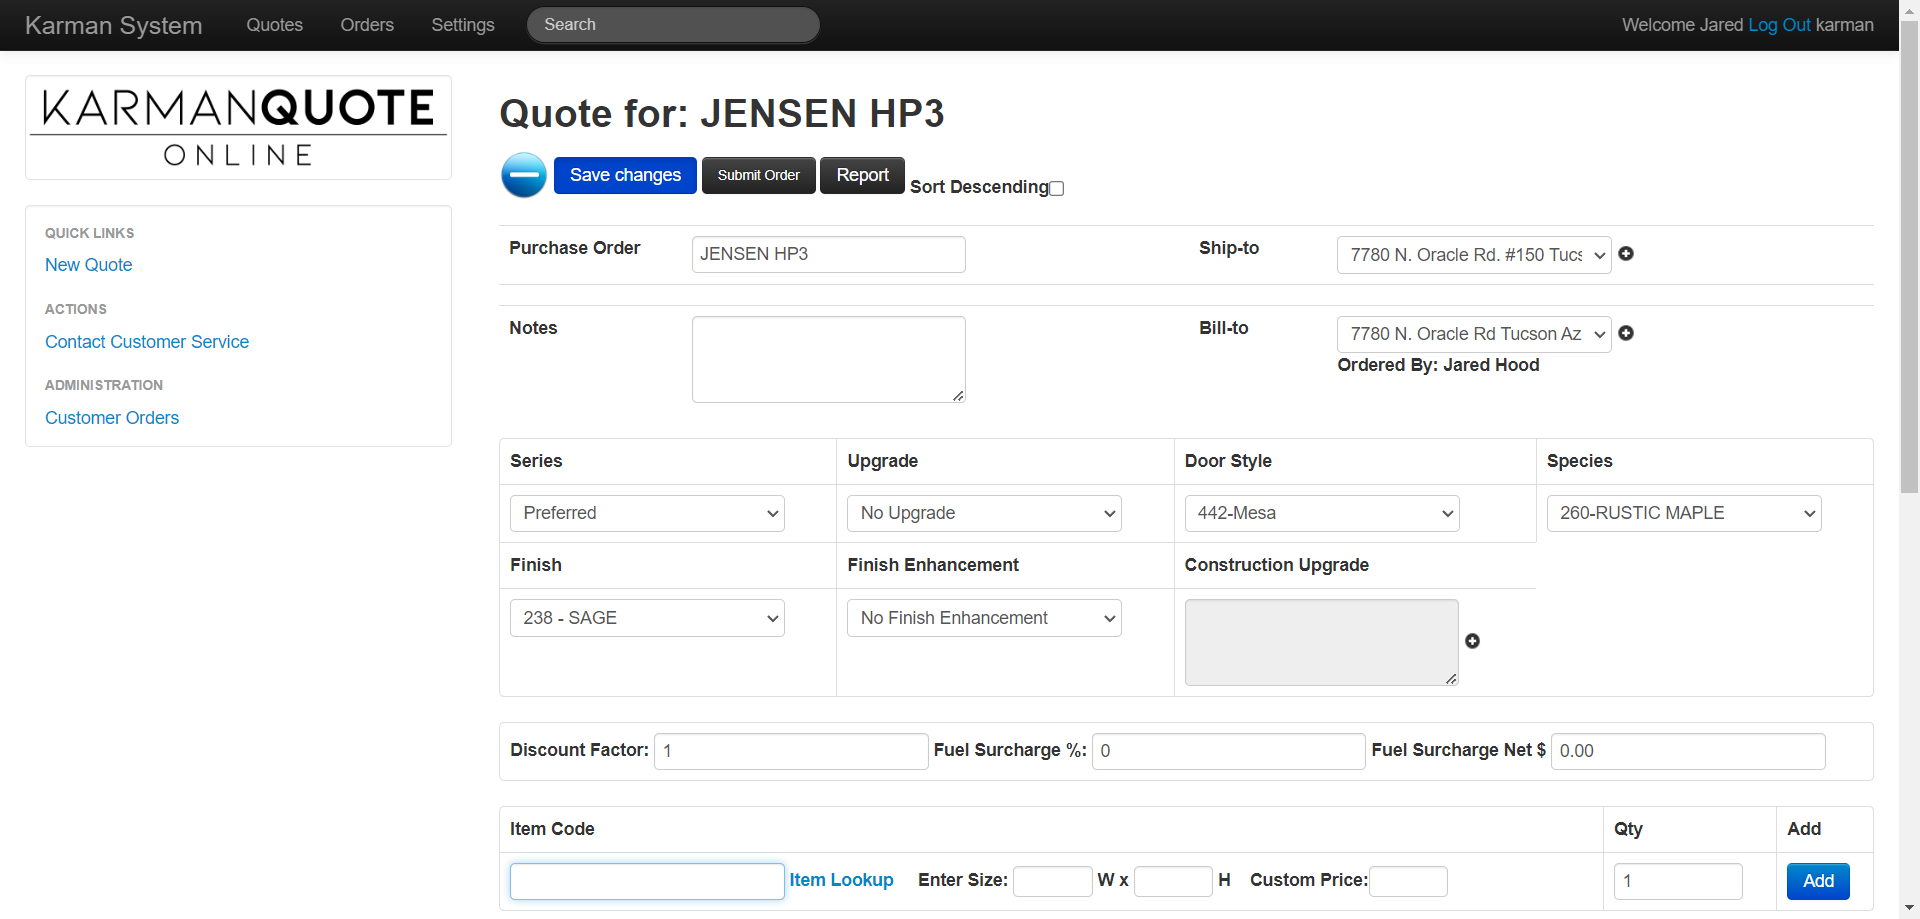Click the blue minus delete quote icon

pos(523,175)
